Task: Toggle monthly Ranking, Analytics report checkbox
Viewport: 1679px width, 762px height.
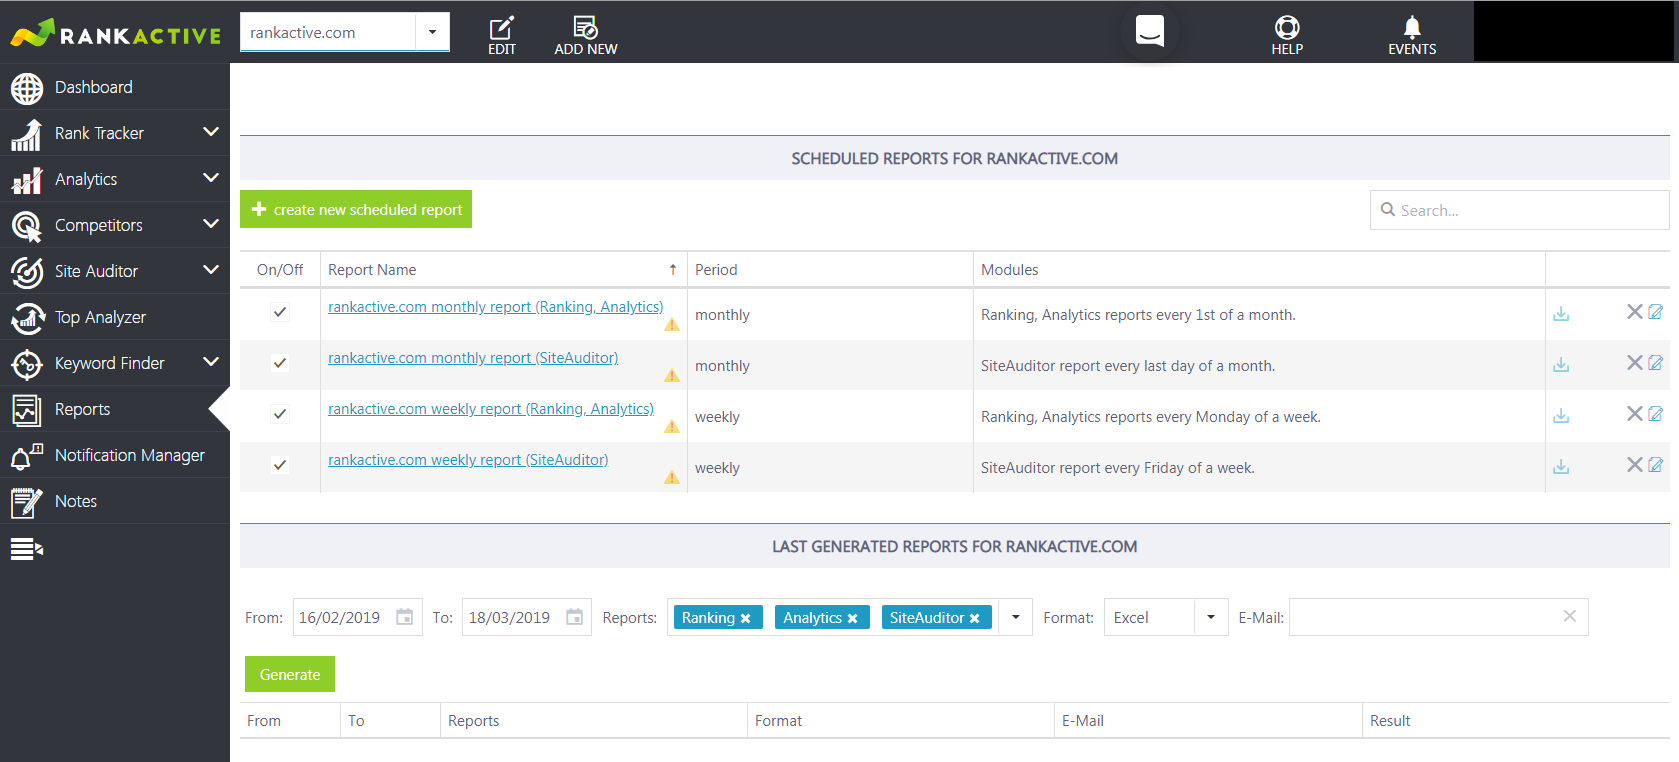Action: [x=280, y=312]
